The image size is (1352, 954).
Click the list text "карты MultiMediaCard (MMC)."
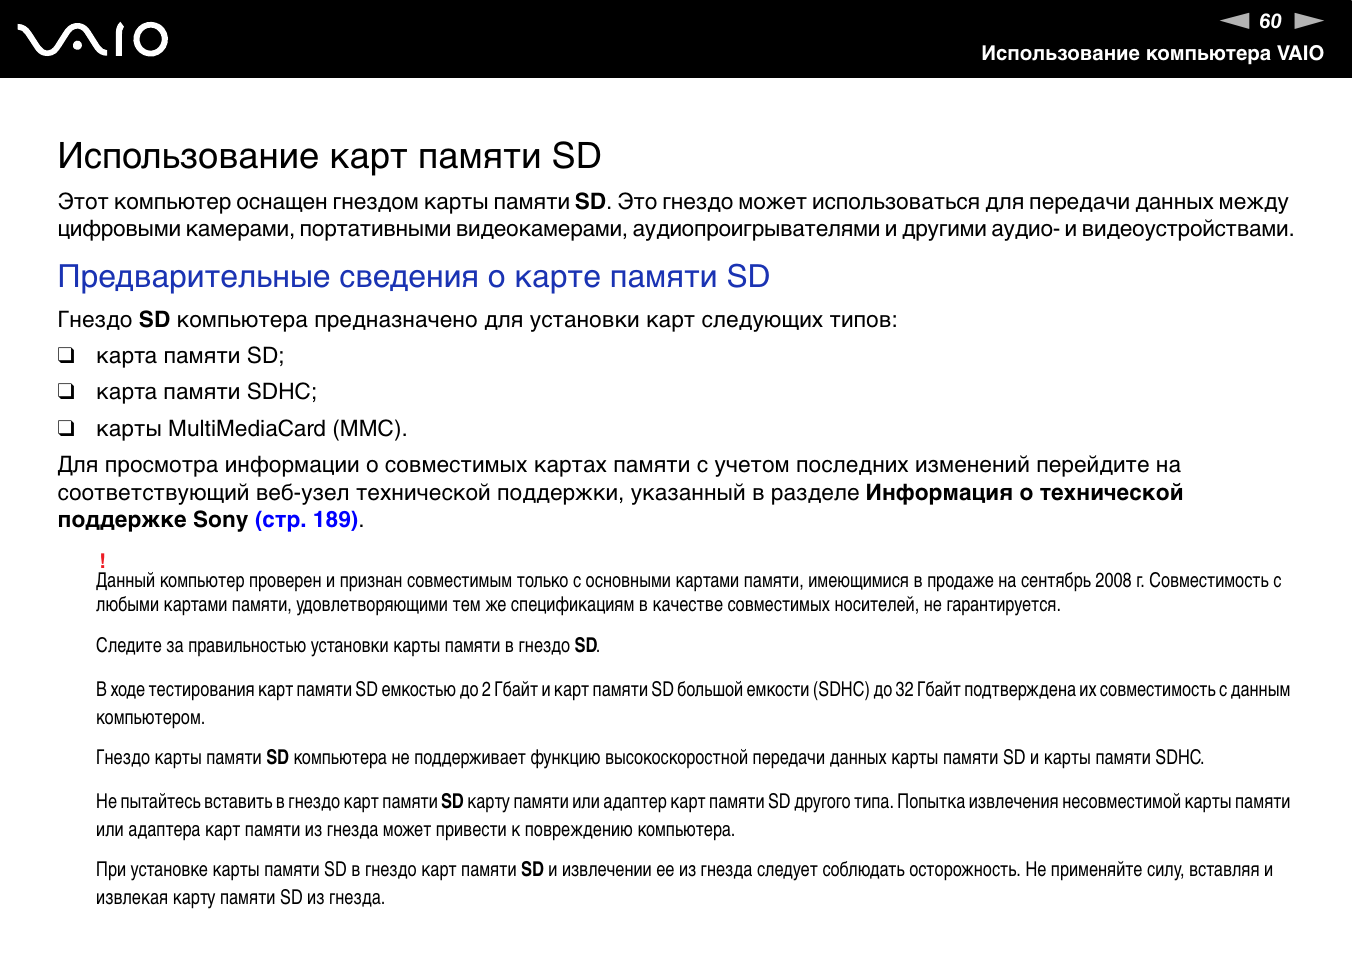tap(251, 428)
